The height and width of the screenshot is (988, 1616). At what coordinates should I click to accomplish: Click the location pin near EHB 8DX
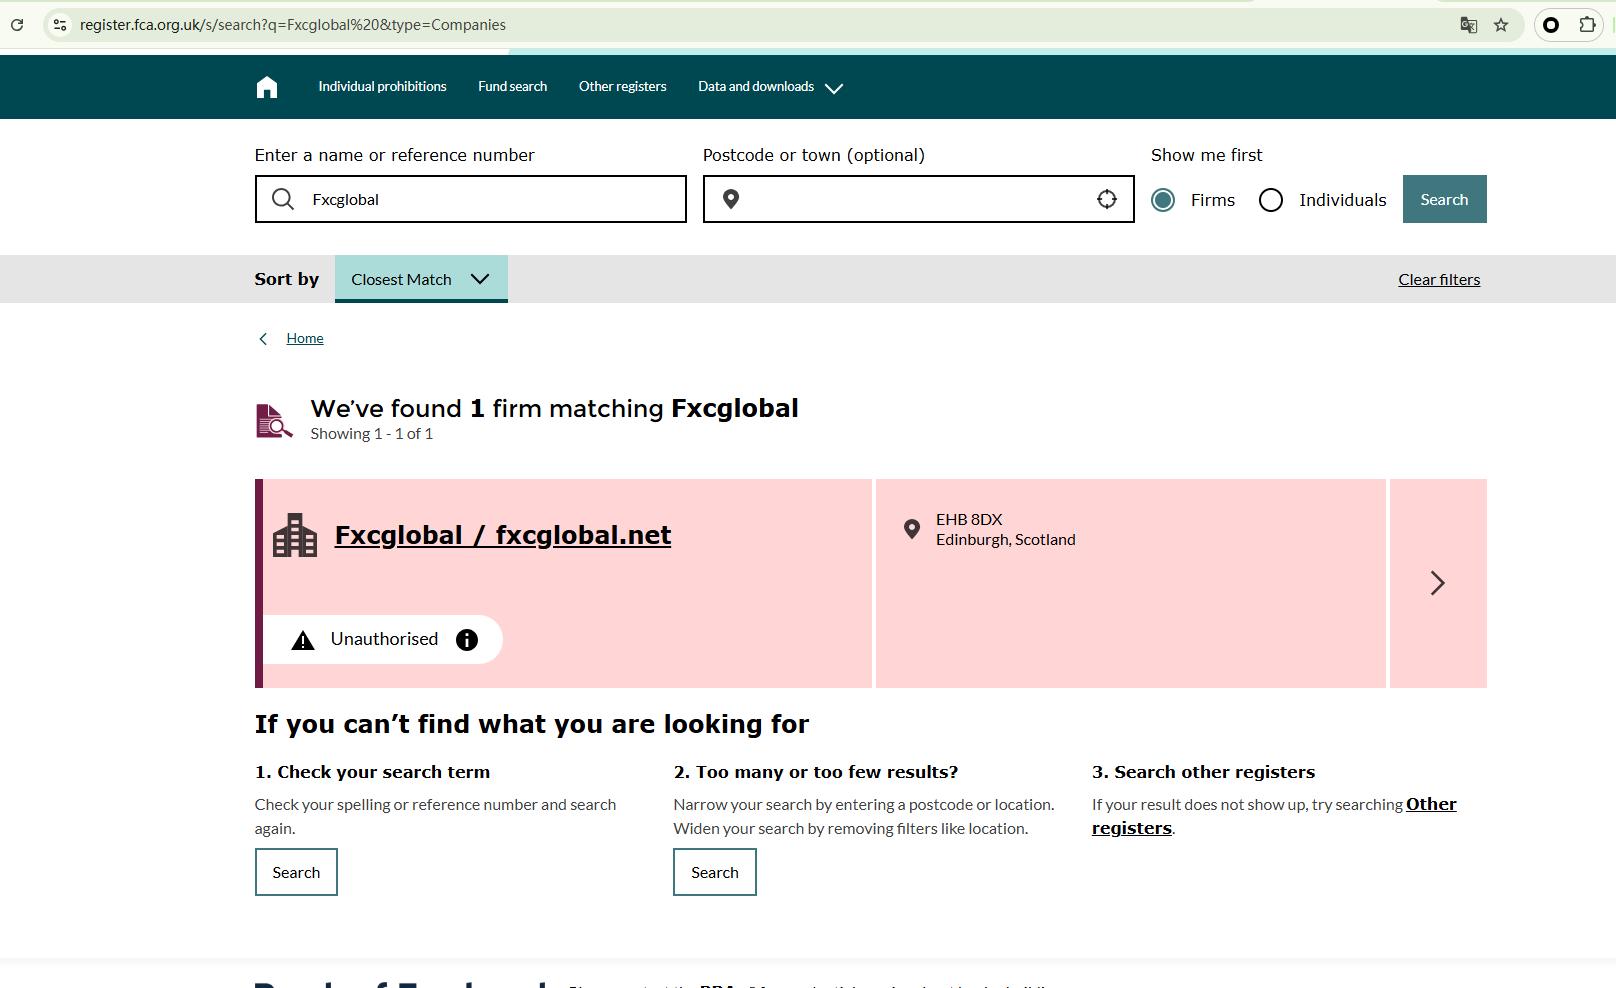click(x=912, y=529)
